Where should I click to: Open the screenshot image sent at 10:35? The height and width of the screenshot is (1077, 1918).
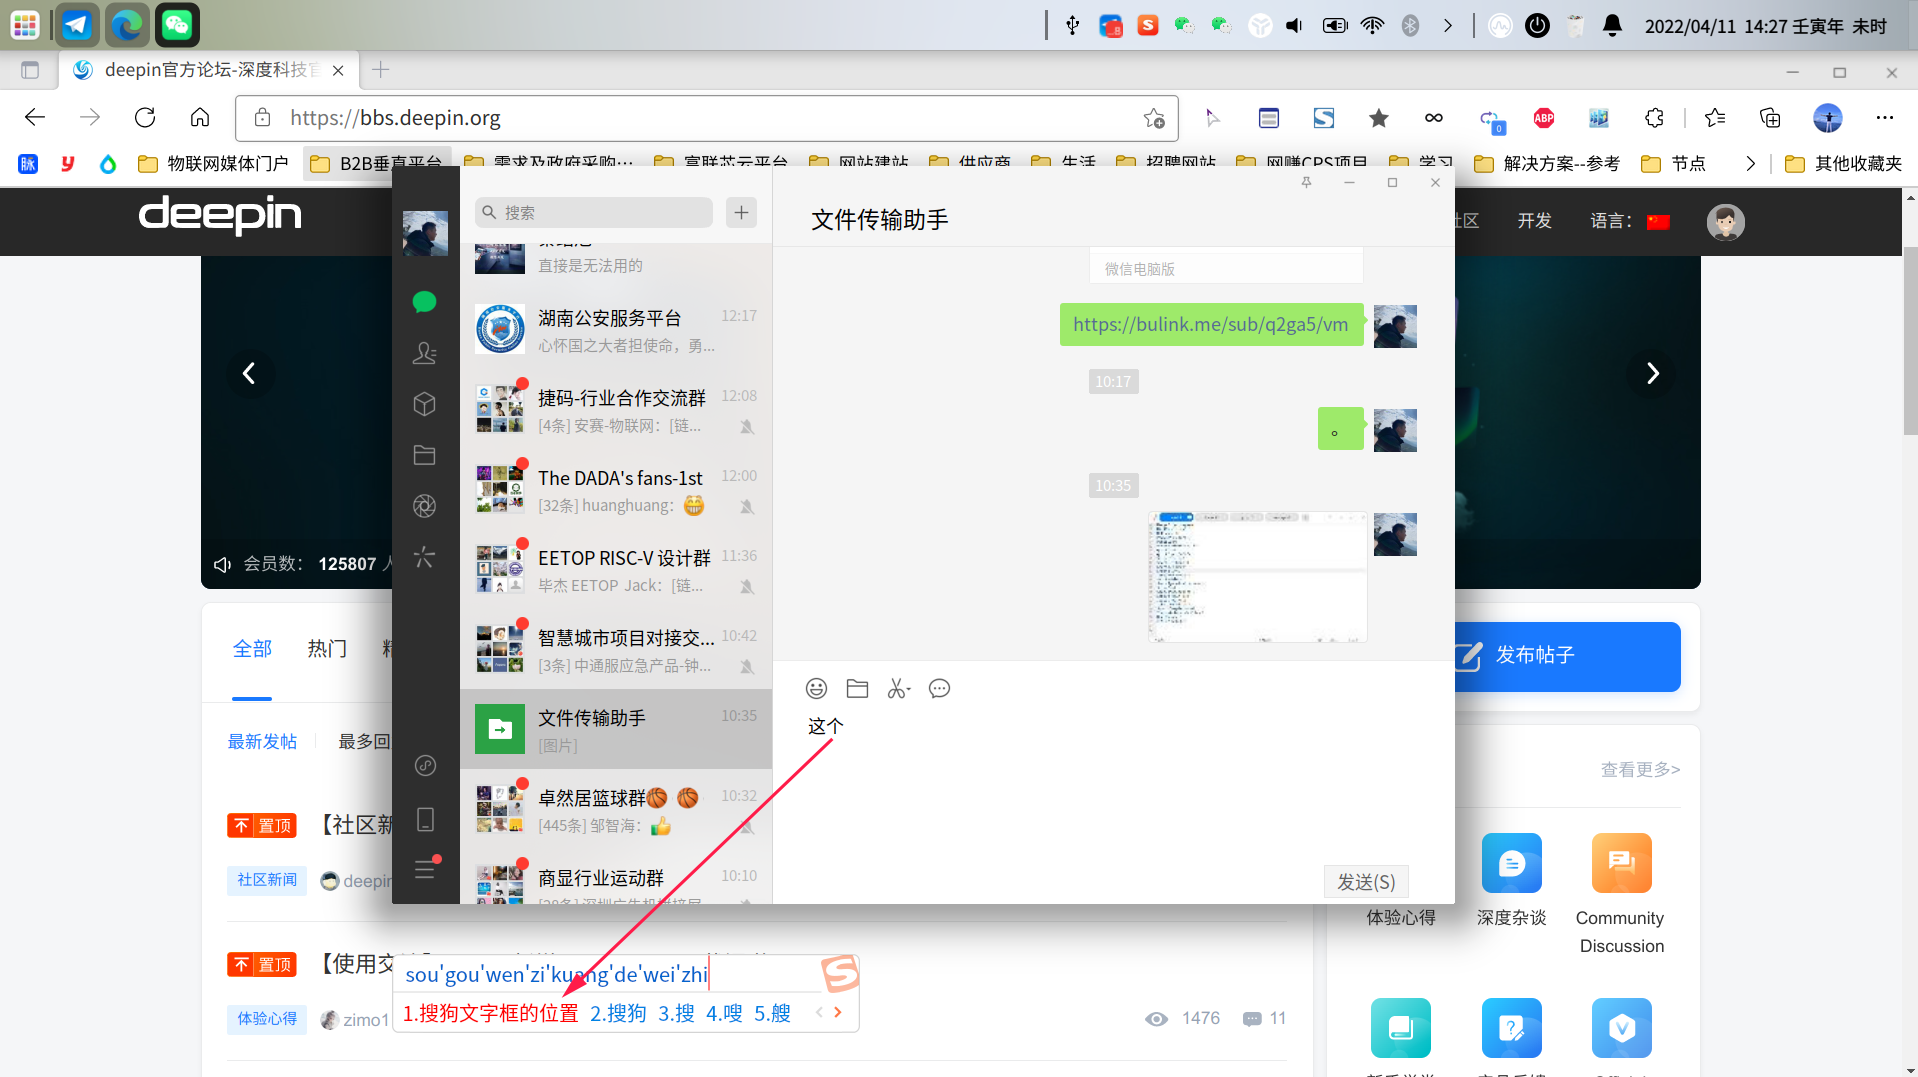1257,577
